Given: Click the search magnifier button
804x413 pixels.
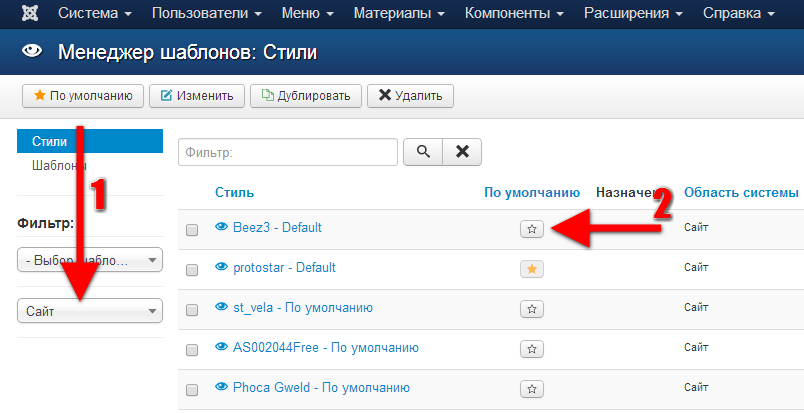Looking at the screenshot, I should 423,152.
